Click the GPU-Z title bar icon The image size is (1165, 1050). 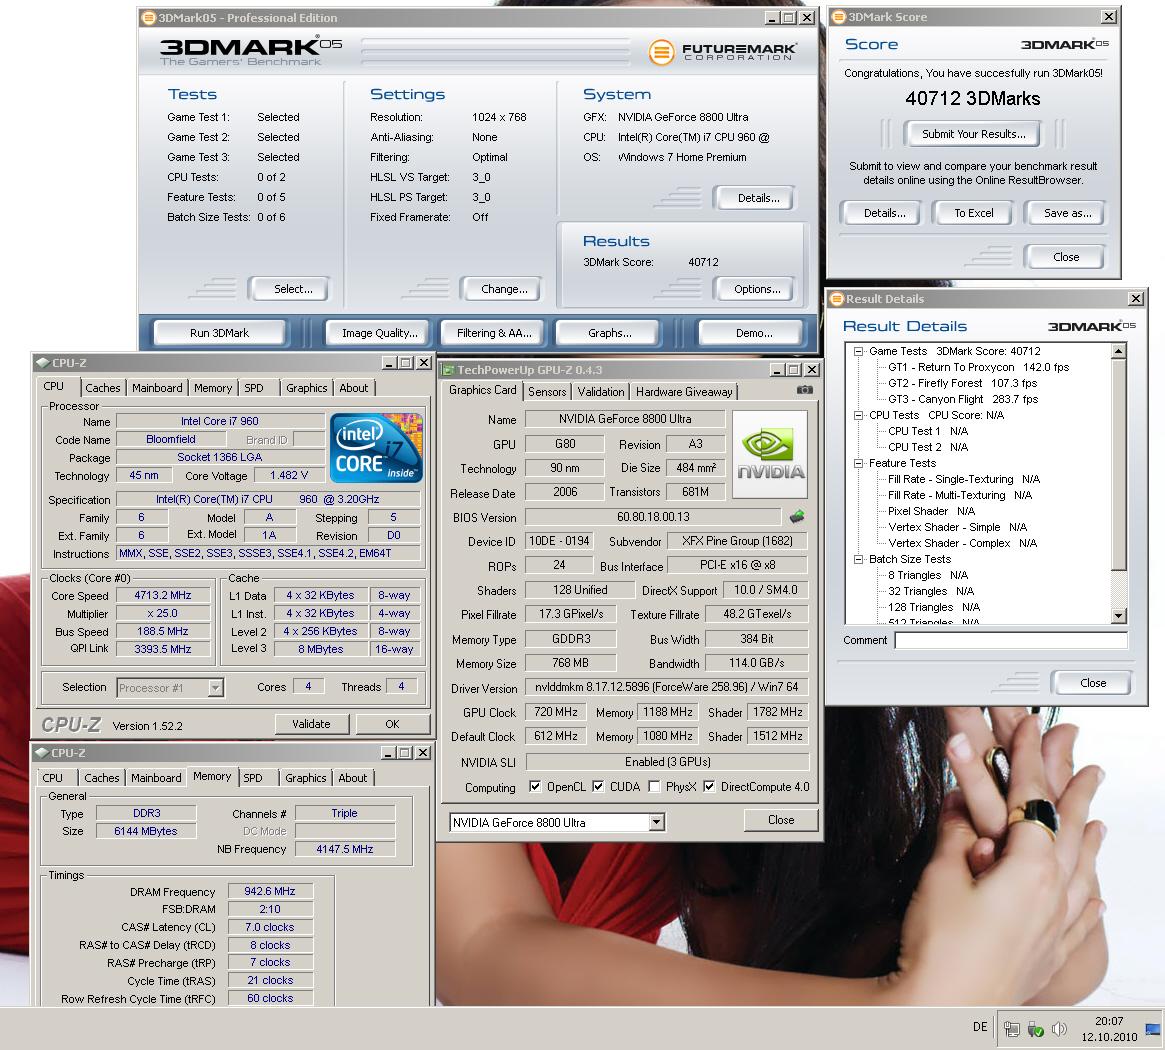pyautogui.click(x=448, y=369)
